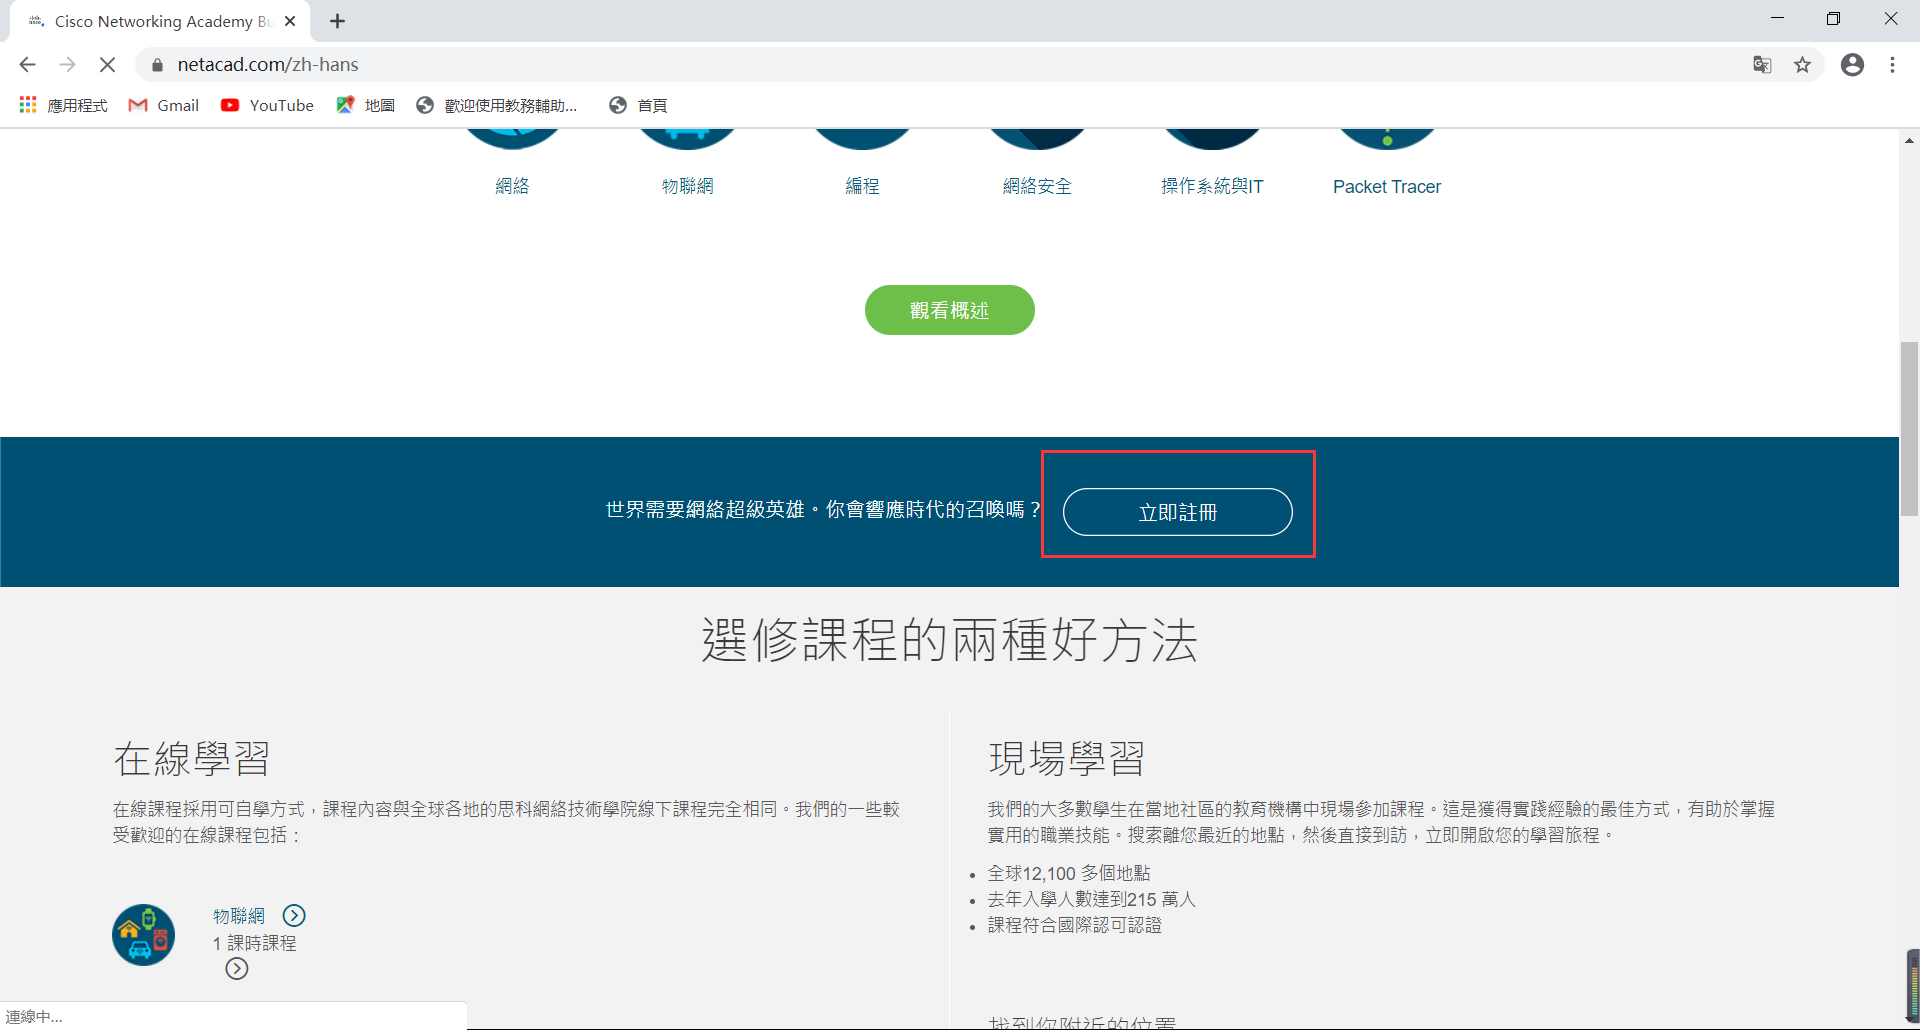Click the browser back arrow

[27, 65]
